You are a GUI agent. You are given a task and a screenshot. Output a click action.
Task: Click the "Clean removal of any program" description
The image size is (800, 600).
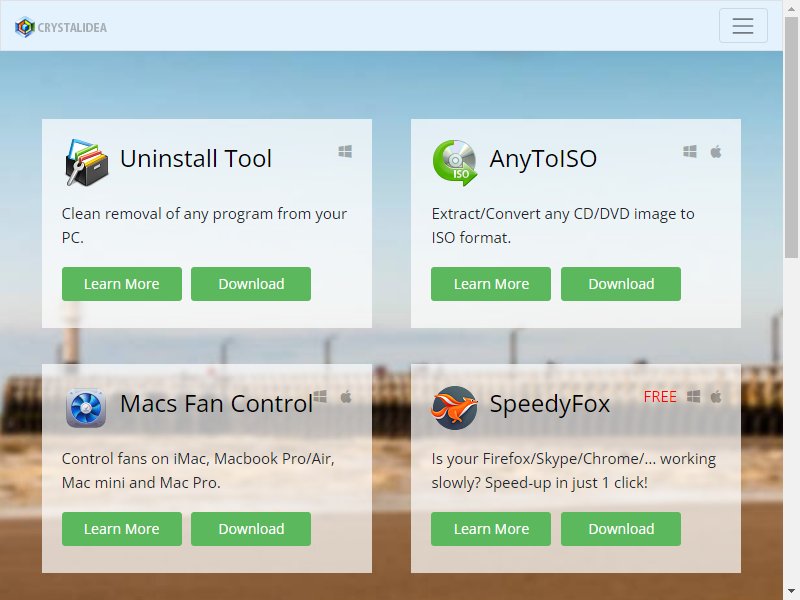pyautogui.click(x=204, y=226)
